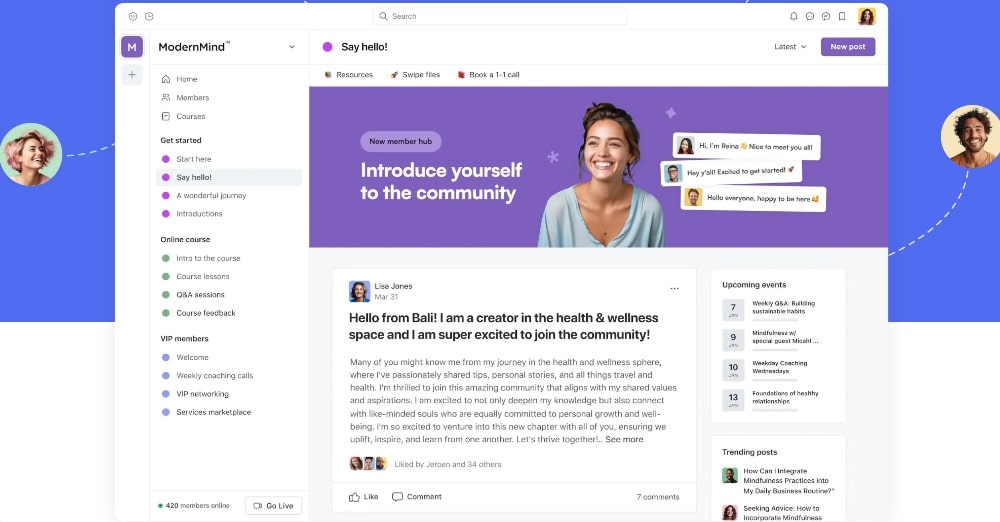Open the Resources tab
This screenshot has height=522, width=1000.
point(348,75)
